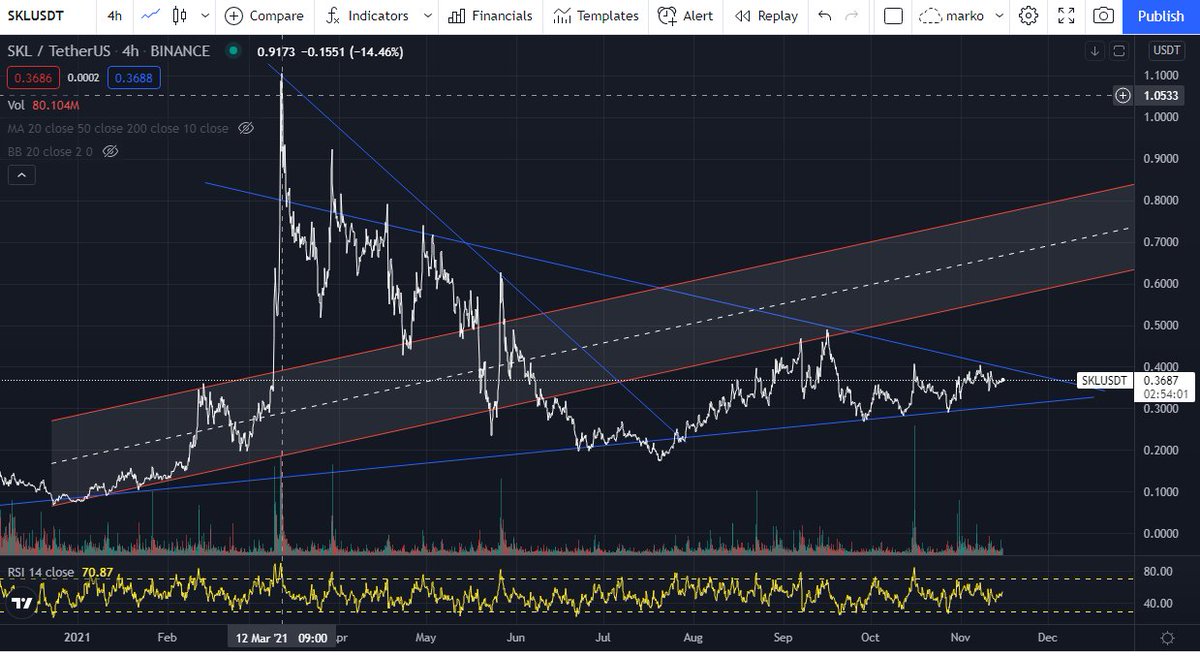
Task: Maximize chart pane icon
Action: [1119, 51]
